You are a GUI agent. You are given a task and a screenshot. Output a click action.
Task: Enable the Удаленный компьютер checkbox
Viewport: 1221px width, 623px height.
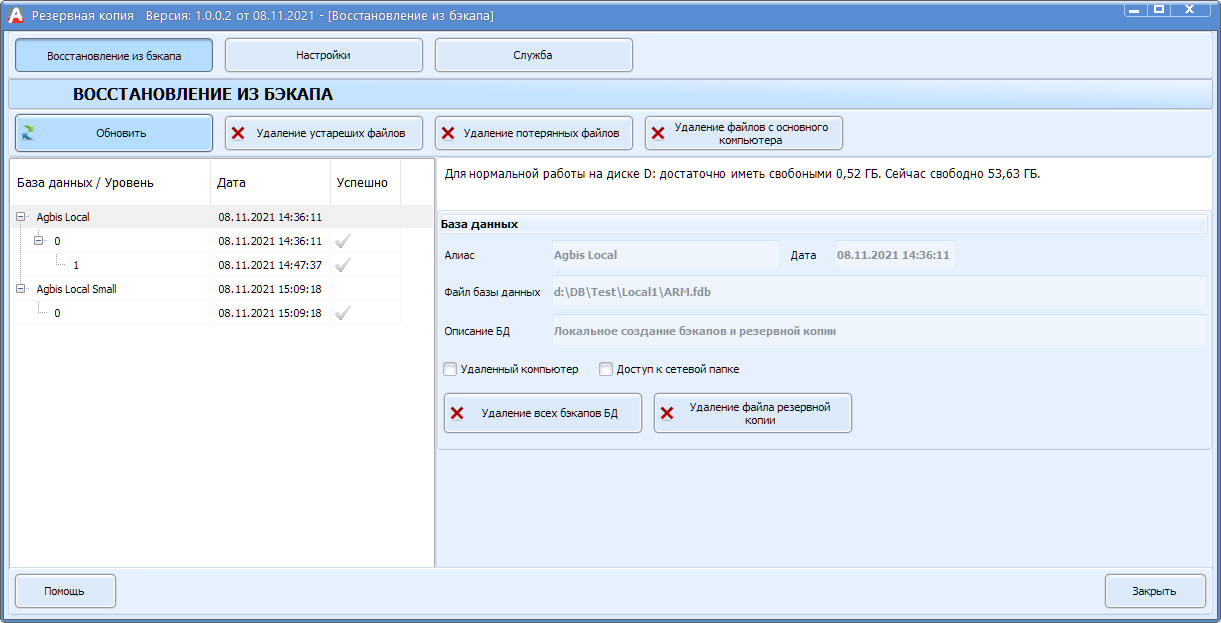point(450,369)
